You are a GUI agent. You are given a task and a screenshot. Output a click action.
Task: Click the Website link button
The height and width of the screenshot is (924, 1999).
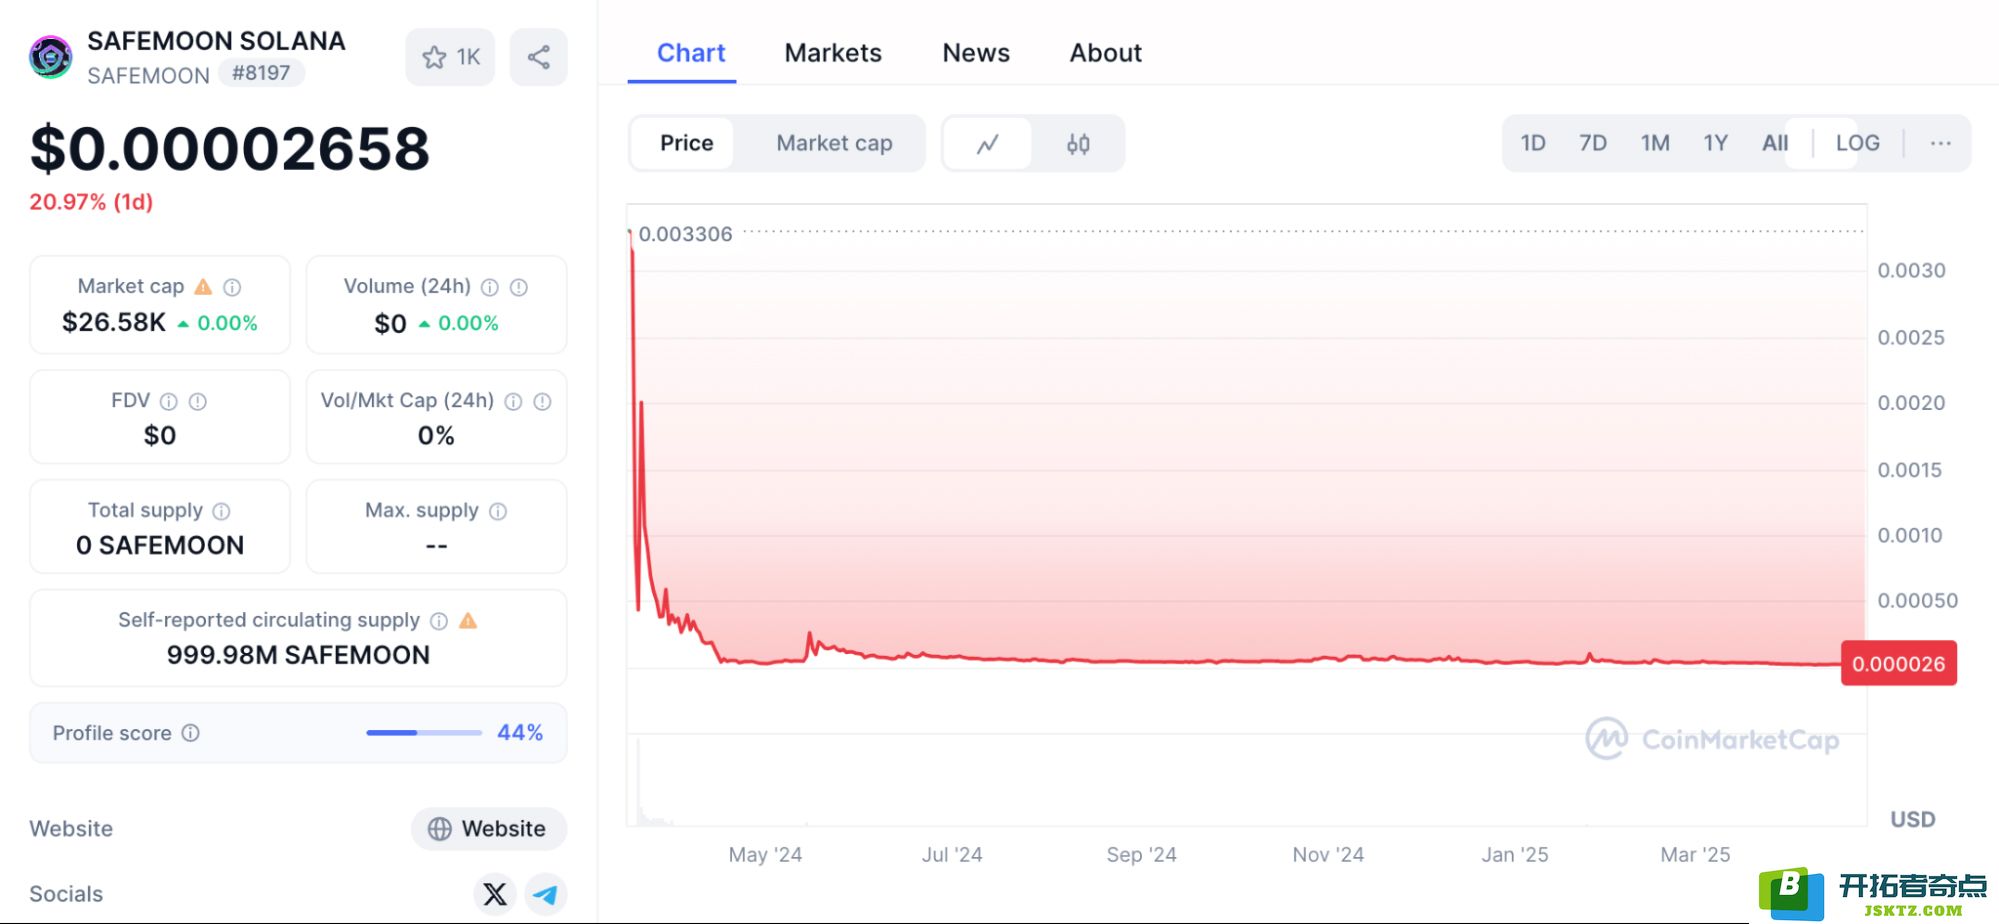pyautogui.click(x=489, y=829)
